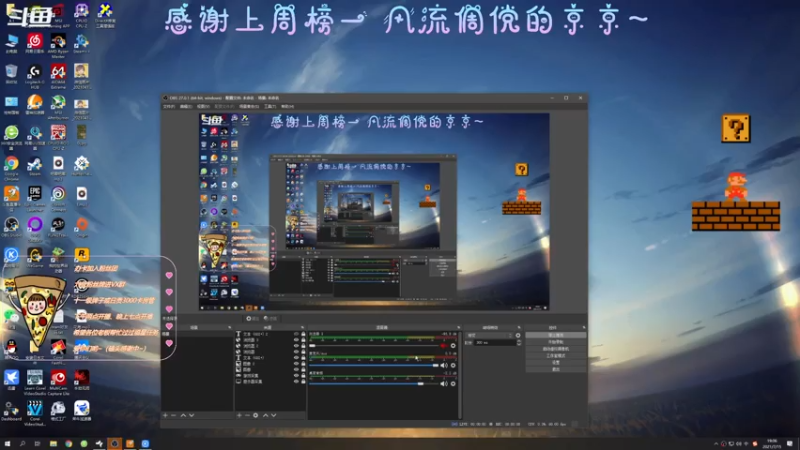Open Epic Games Launcher desktop icon
The image size is (800, 450).
tap(35, 198)
